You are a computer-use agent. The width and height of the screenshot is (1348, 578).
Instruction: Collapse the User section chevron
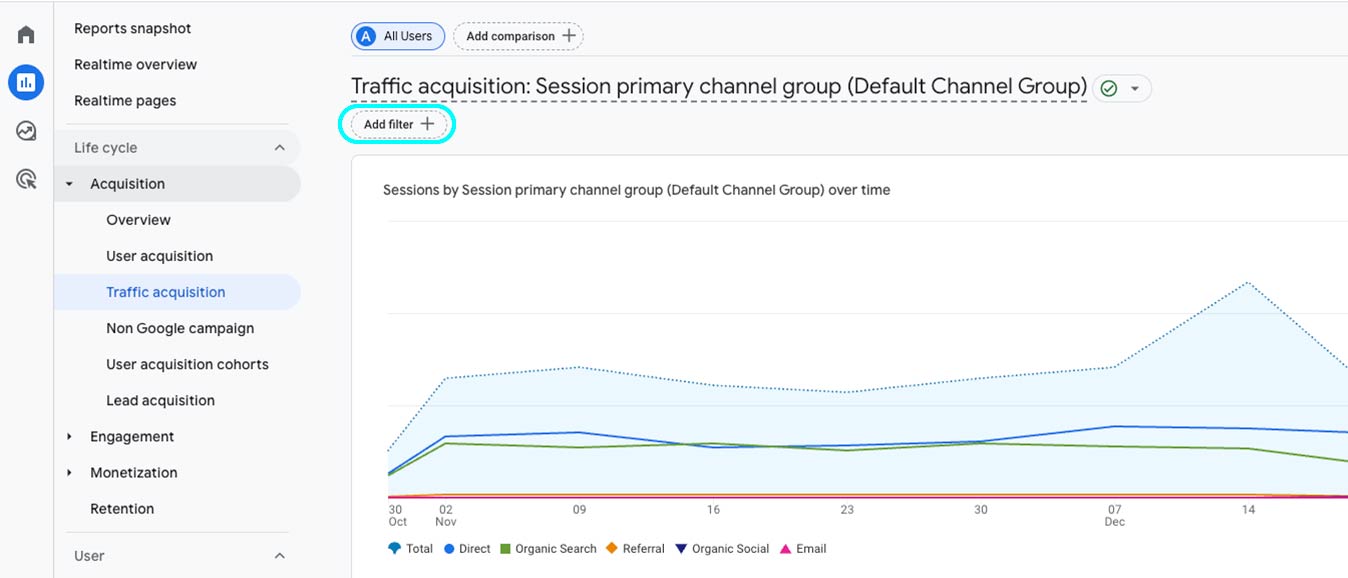279,556
